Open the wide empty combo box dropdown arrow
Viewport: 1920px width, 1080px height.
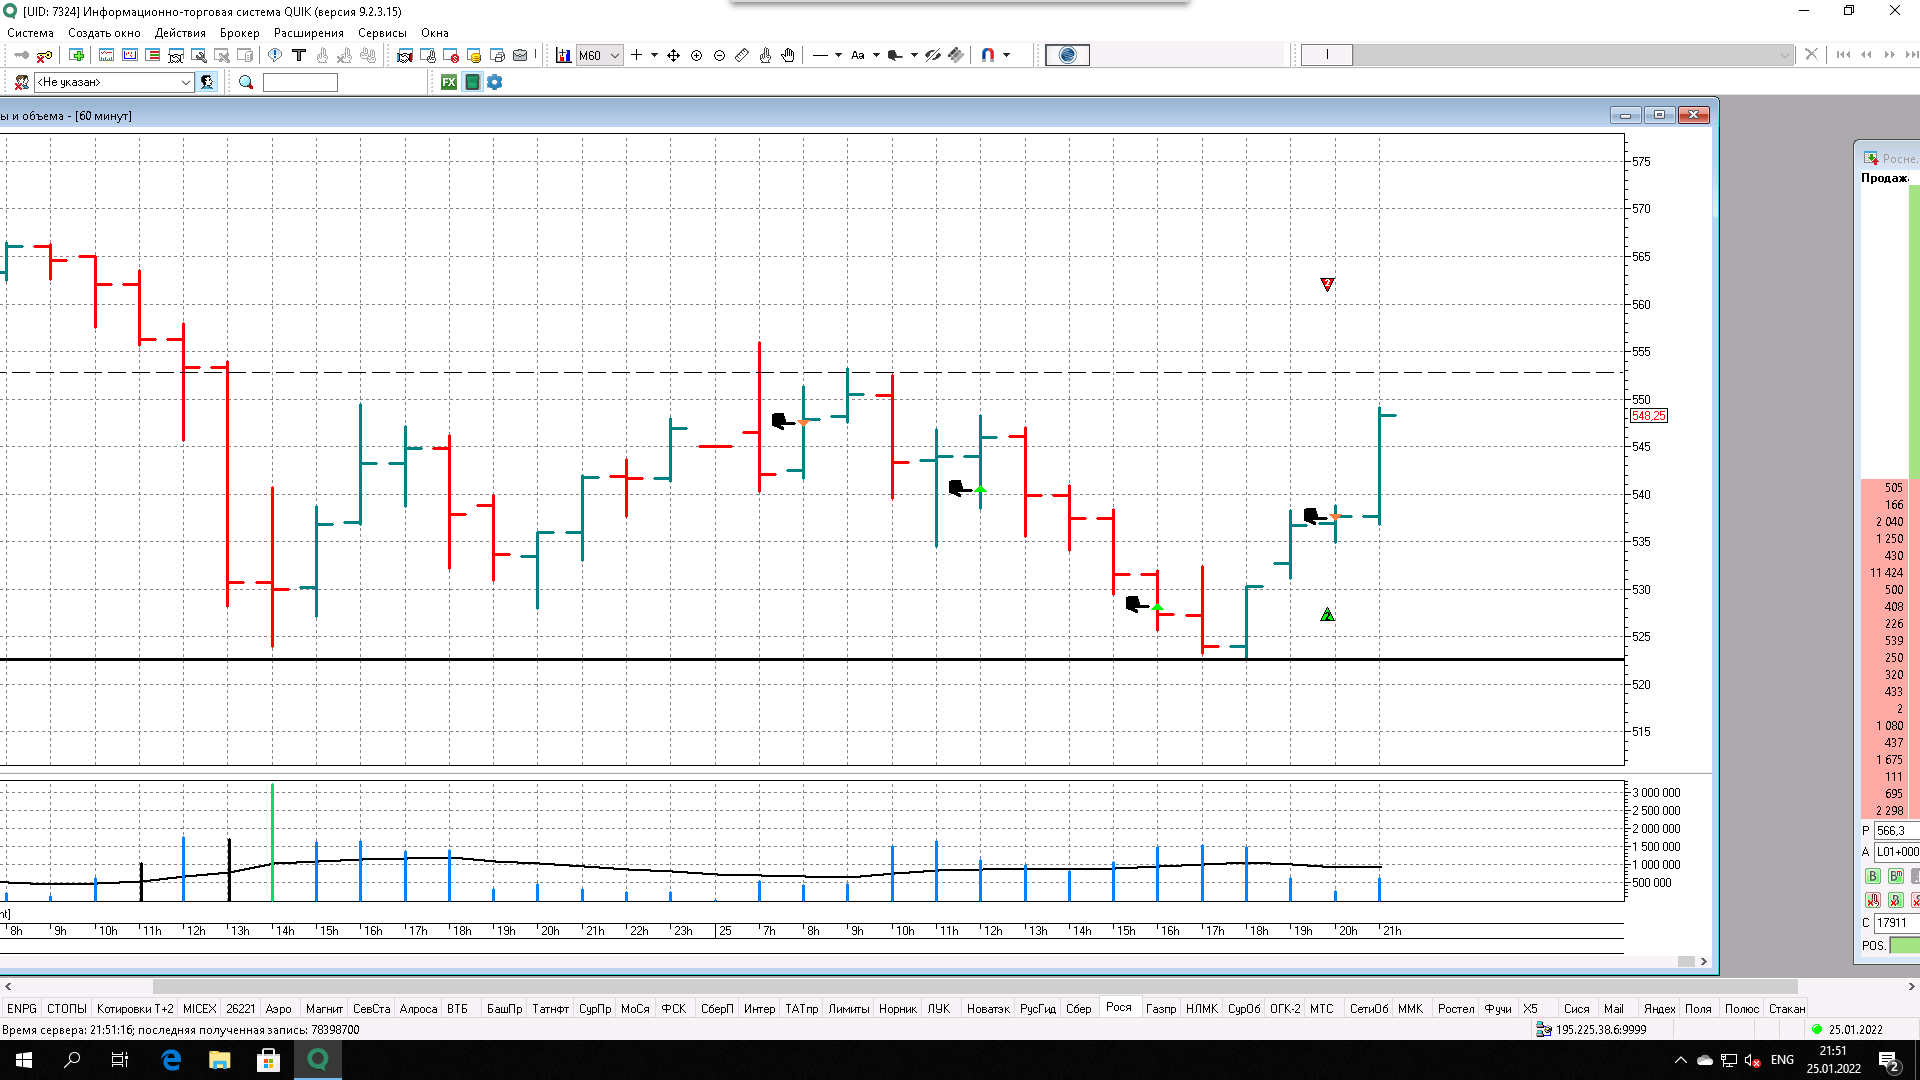(1785, 56)
